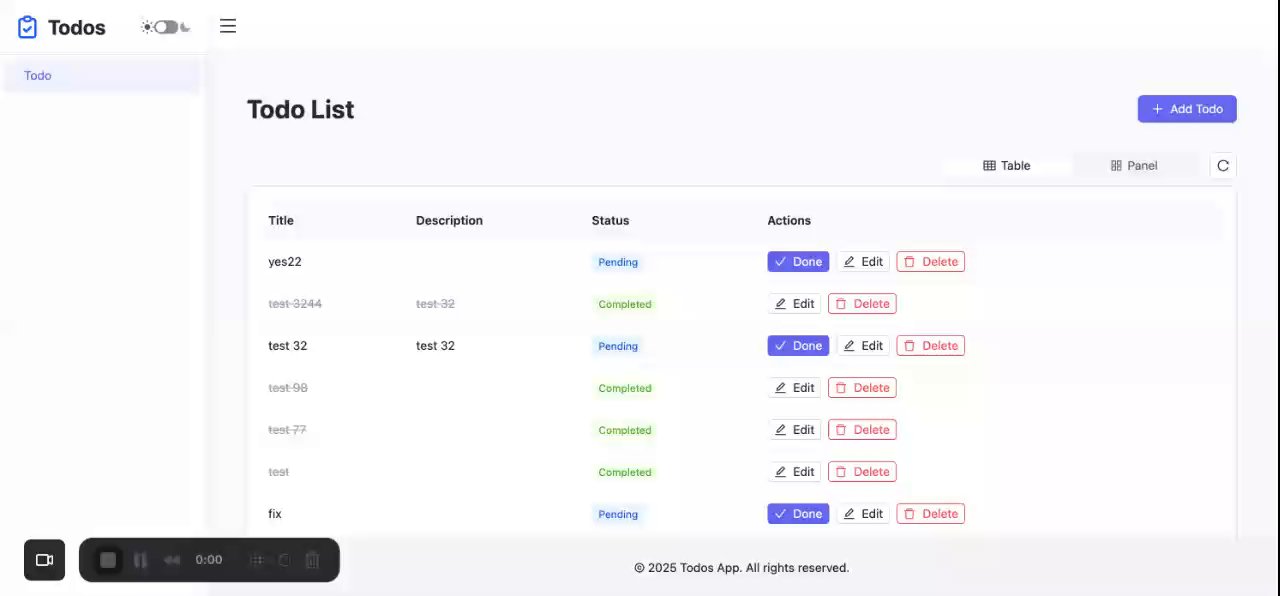The image size is (1280, 596).
Task: Click the Completed tag in test 98 row
Action: pyautogui.click(x=625, y=388)
